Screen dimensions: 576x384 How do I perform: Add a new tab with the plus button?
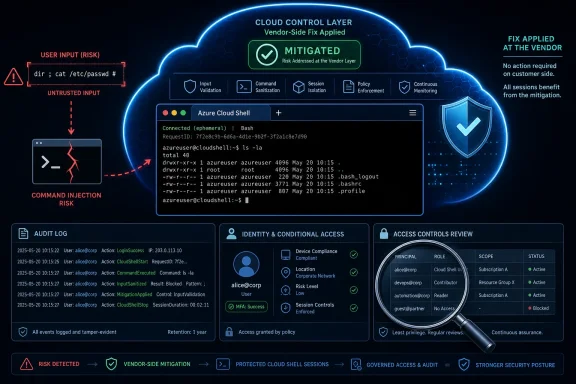point(278,113)
